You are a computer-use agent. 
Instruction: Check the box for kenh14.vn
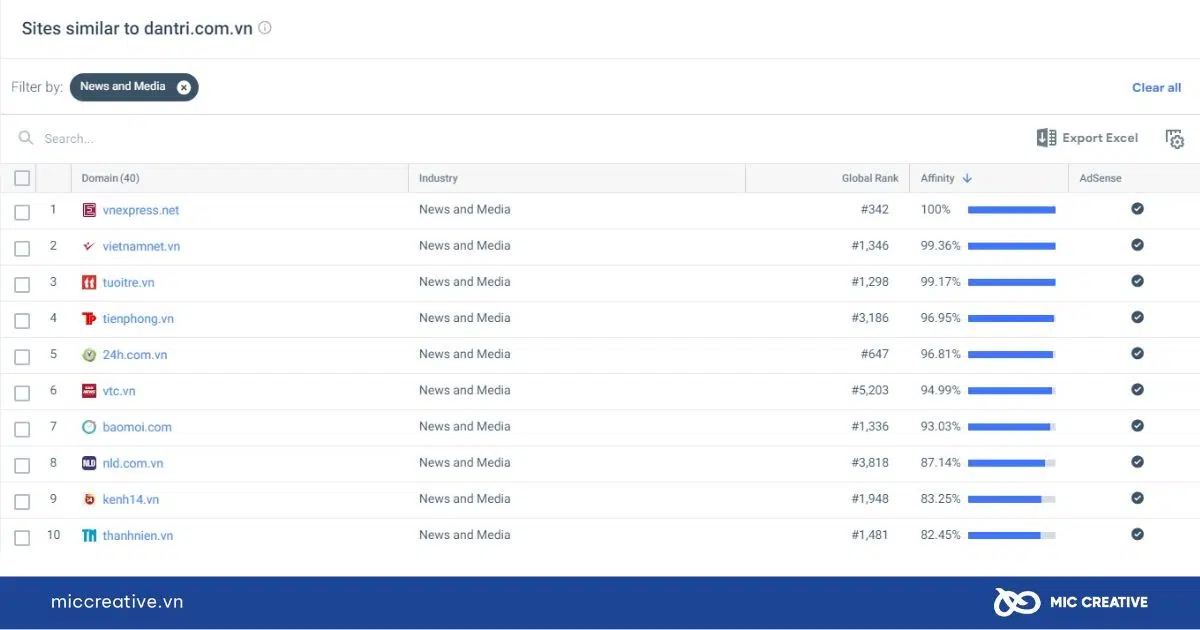[x=22, y=501]
